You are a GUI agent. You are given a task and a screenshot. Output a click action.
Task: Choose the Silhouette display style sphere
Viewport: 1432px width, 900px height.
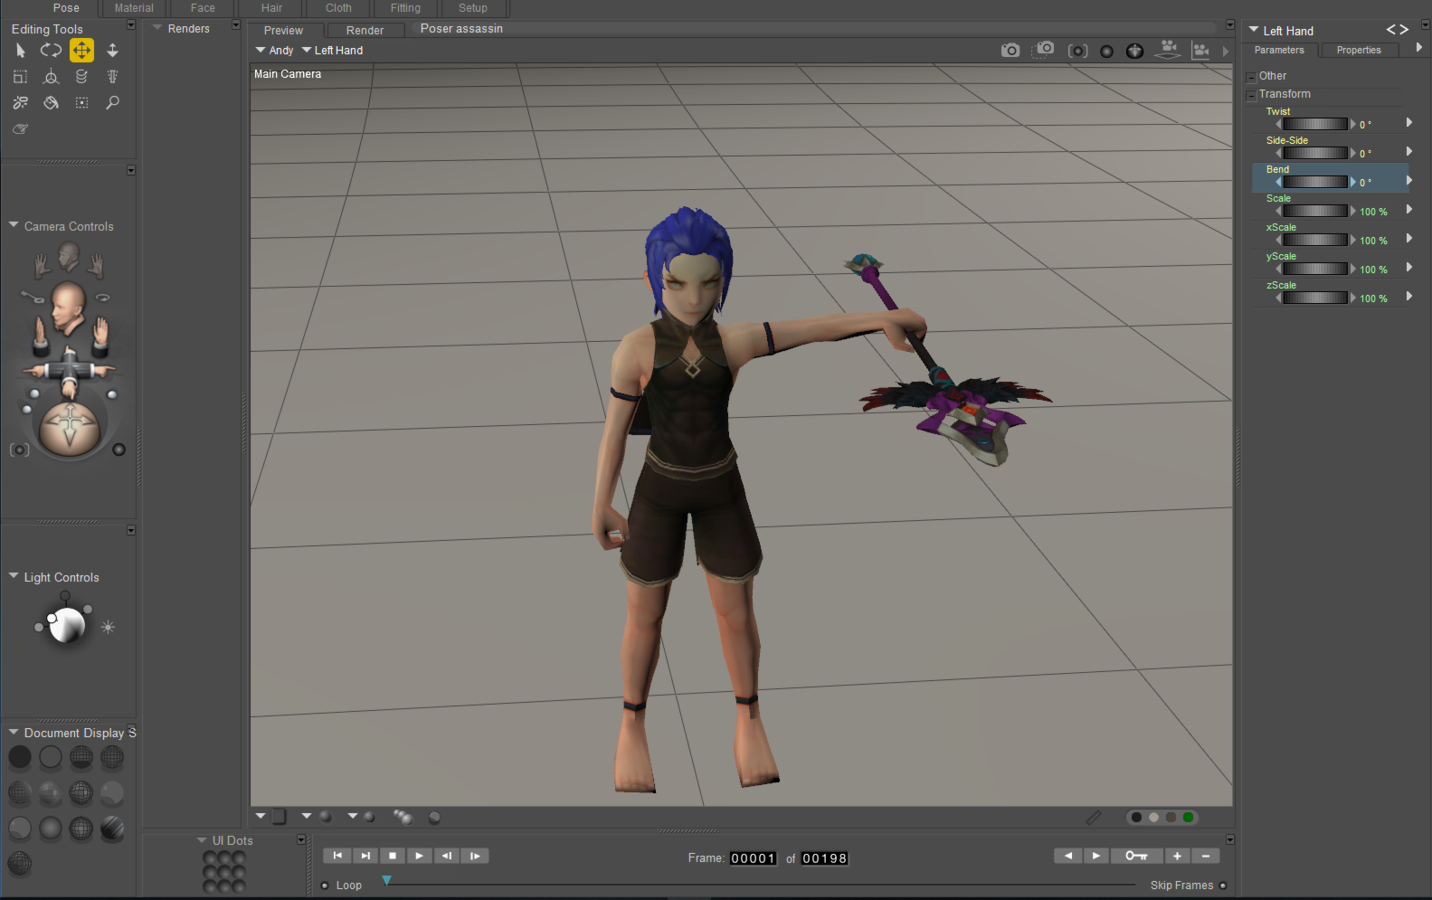coord(19,758)
